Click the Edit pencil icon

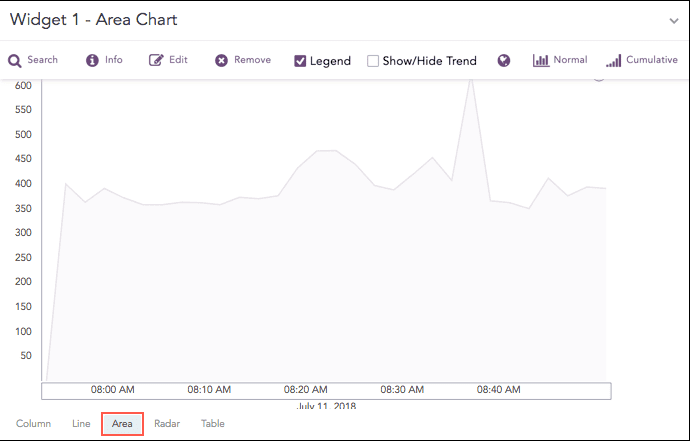pos(156,61)
